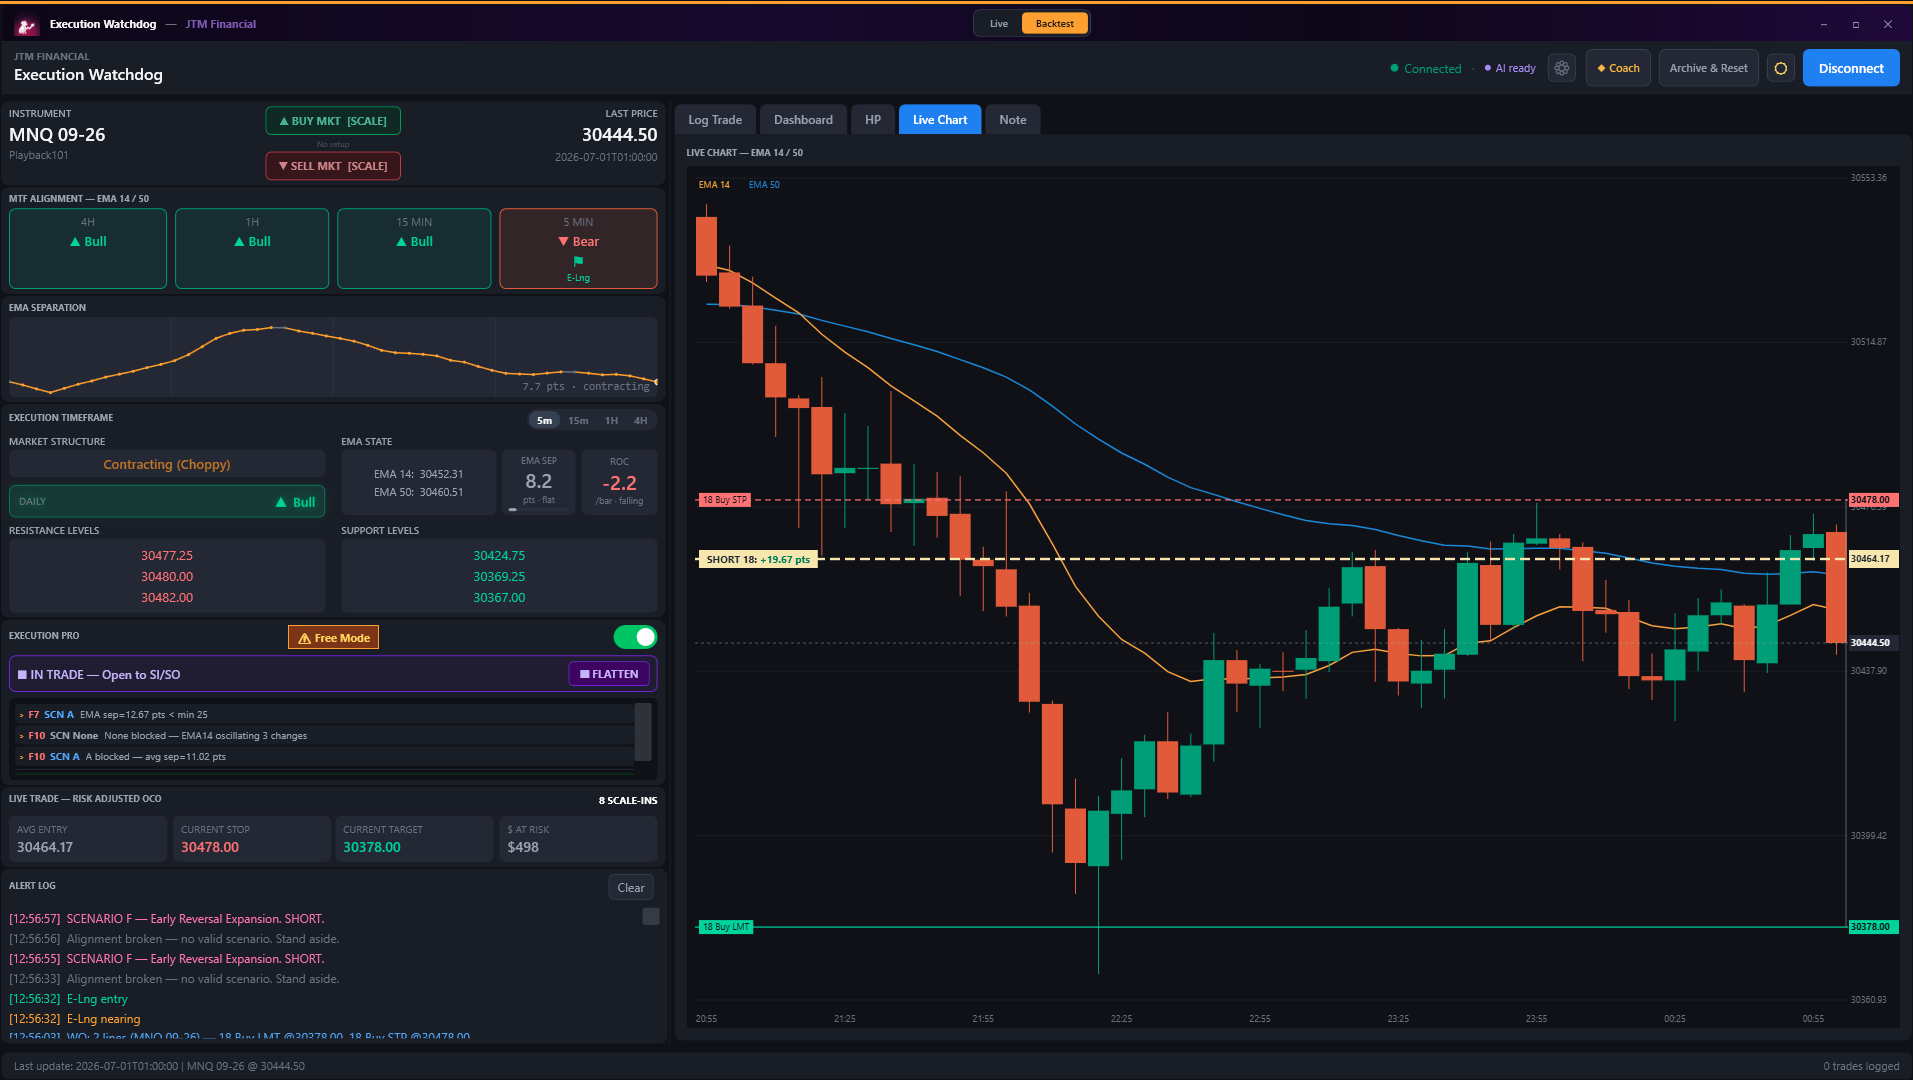The height and width of the screenshot is (1080, 1913).
Task: Click the 12:56:57 Scenario F alert
Action: pos(167,919)
